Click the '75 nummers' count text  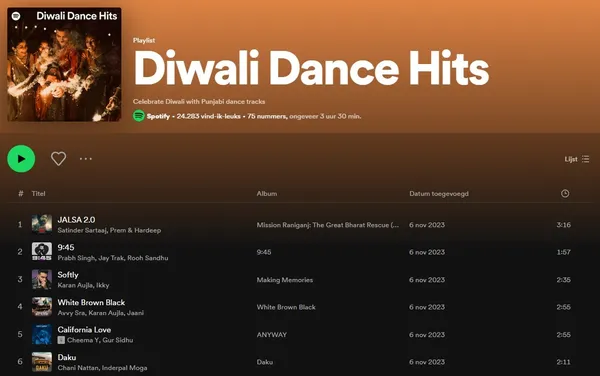(x=267, y=116)
